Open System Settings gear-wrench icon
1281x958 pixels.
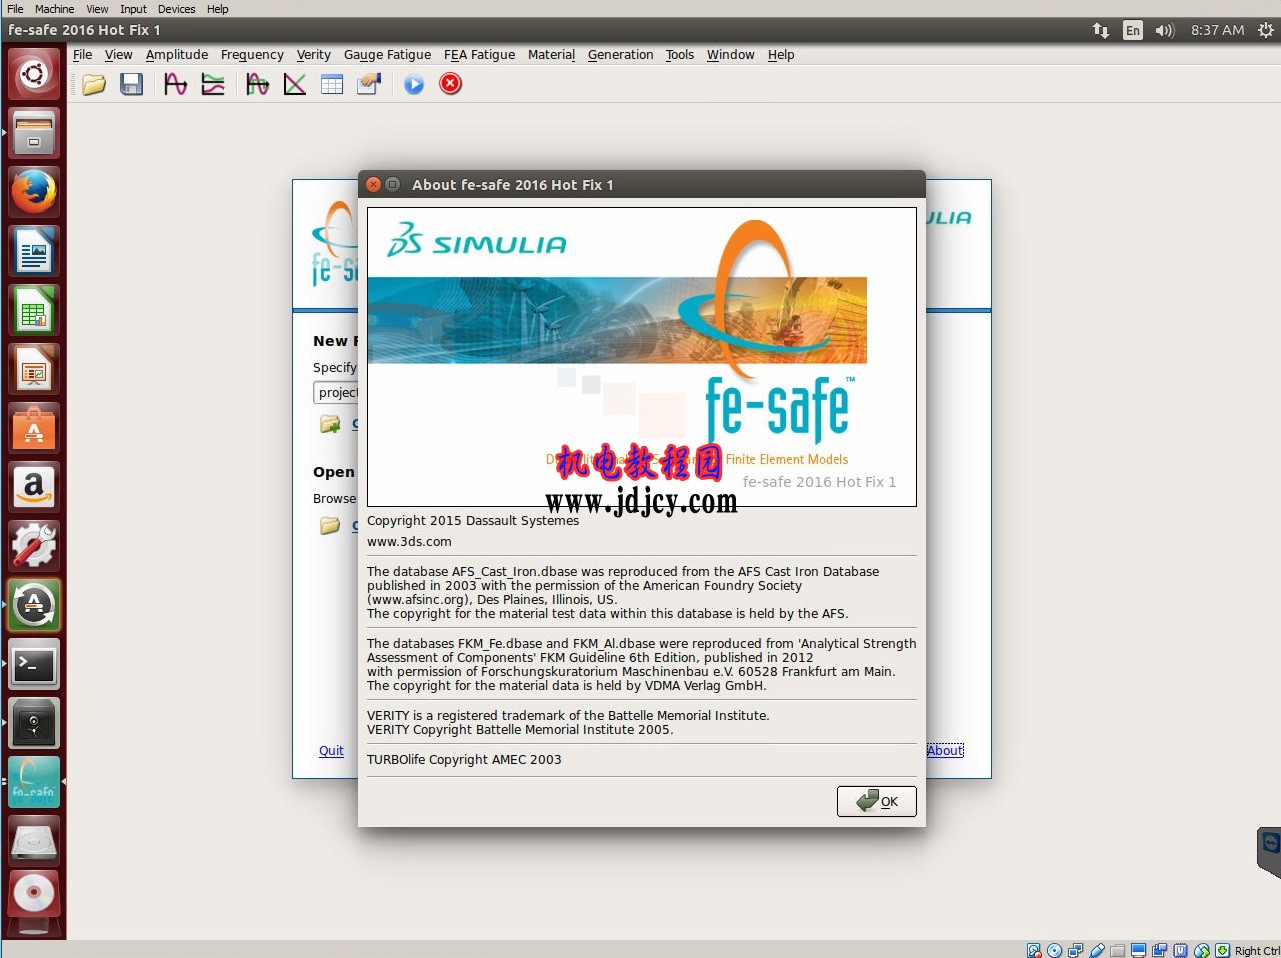[x=34, y=546]
